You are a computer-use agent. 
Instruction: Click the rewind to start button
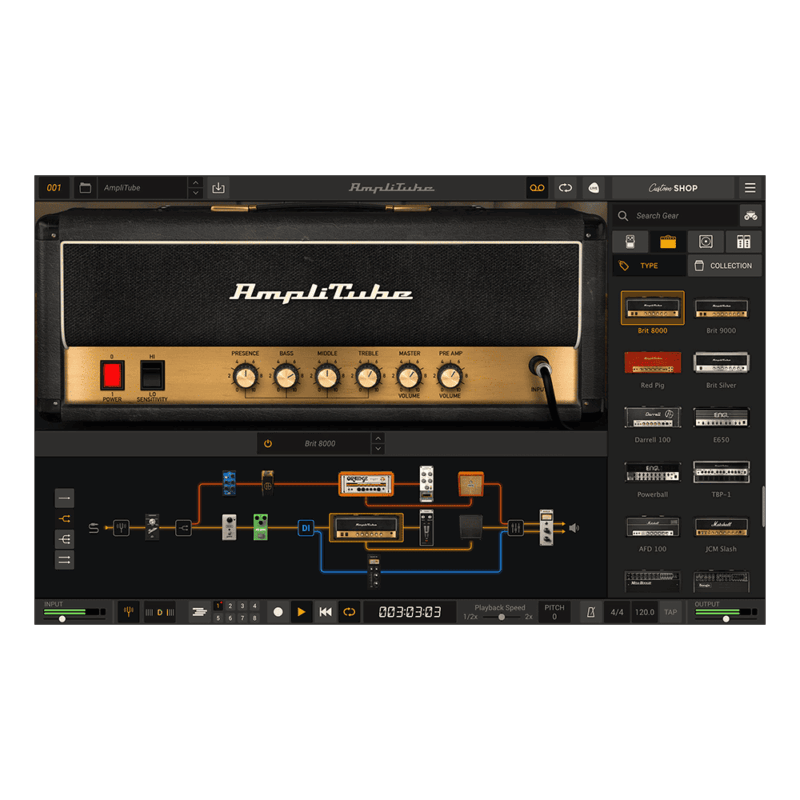click(x=326, y=612)
